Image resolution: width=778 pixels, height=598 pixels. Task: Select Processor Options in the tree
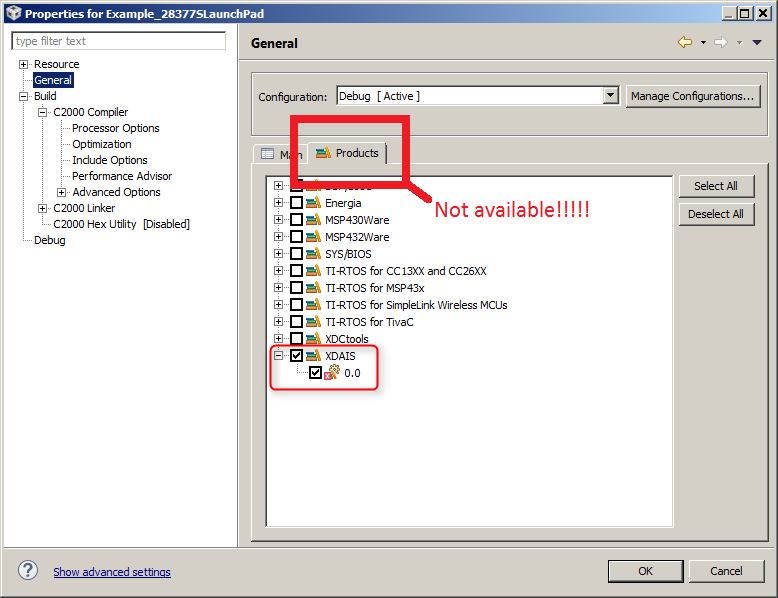coord(116,128)
